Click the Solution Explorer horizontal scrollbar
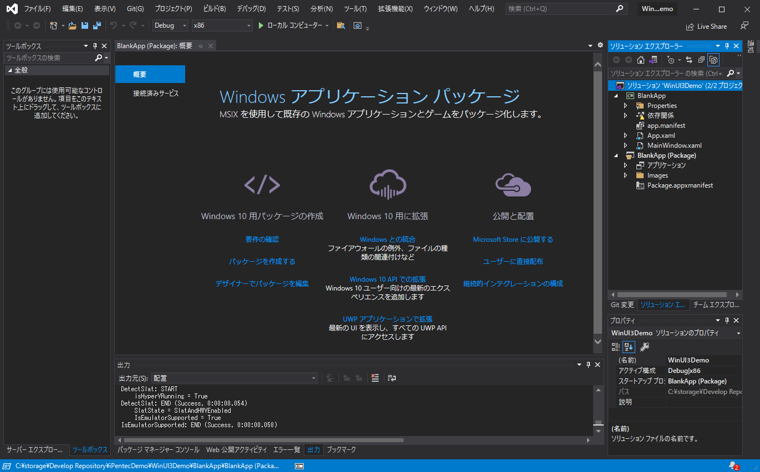The height and width of the screenshot is (472, 760). click(x=672, y=294)
